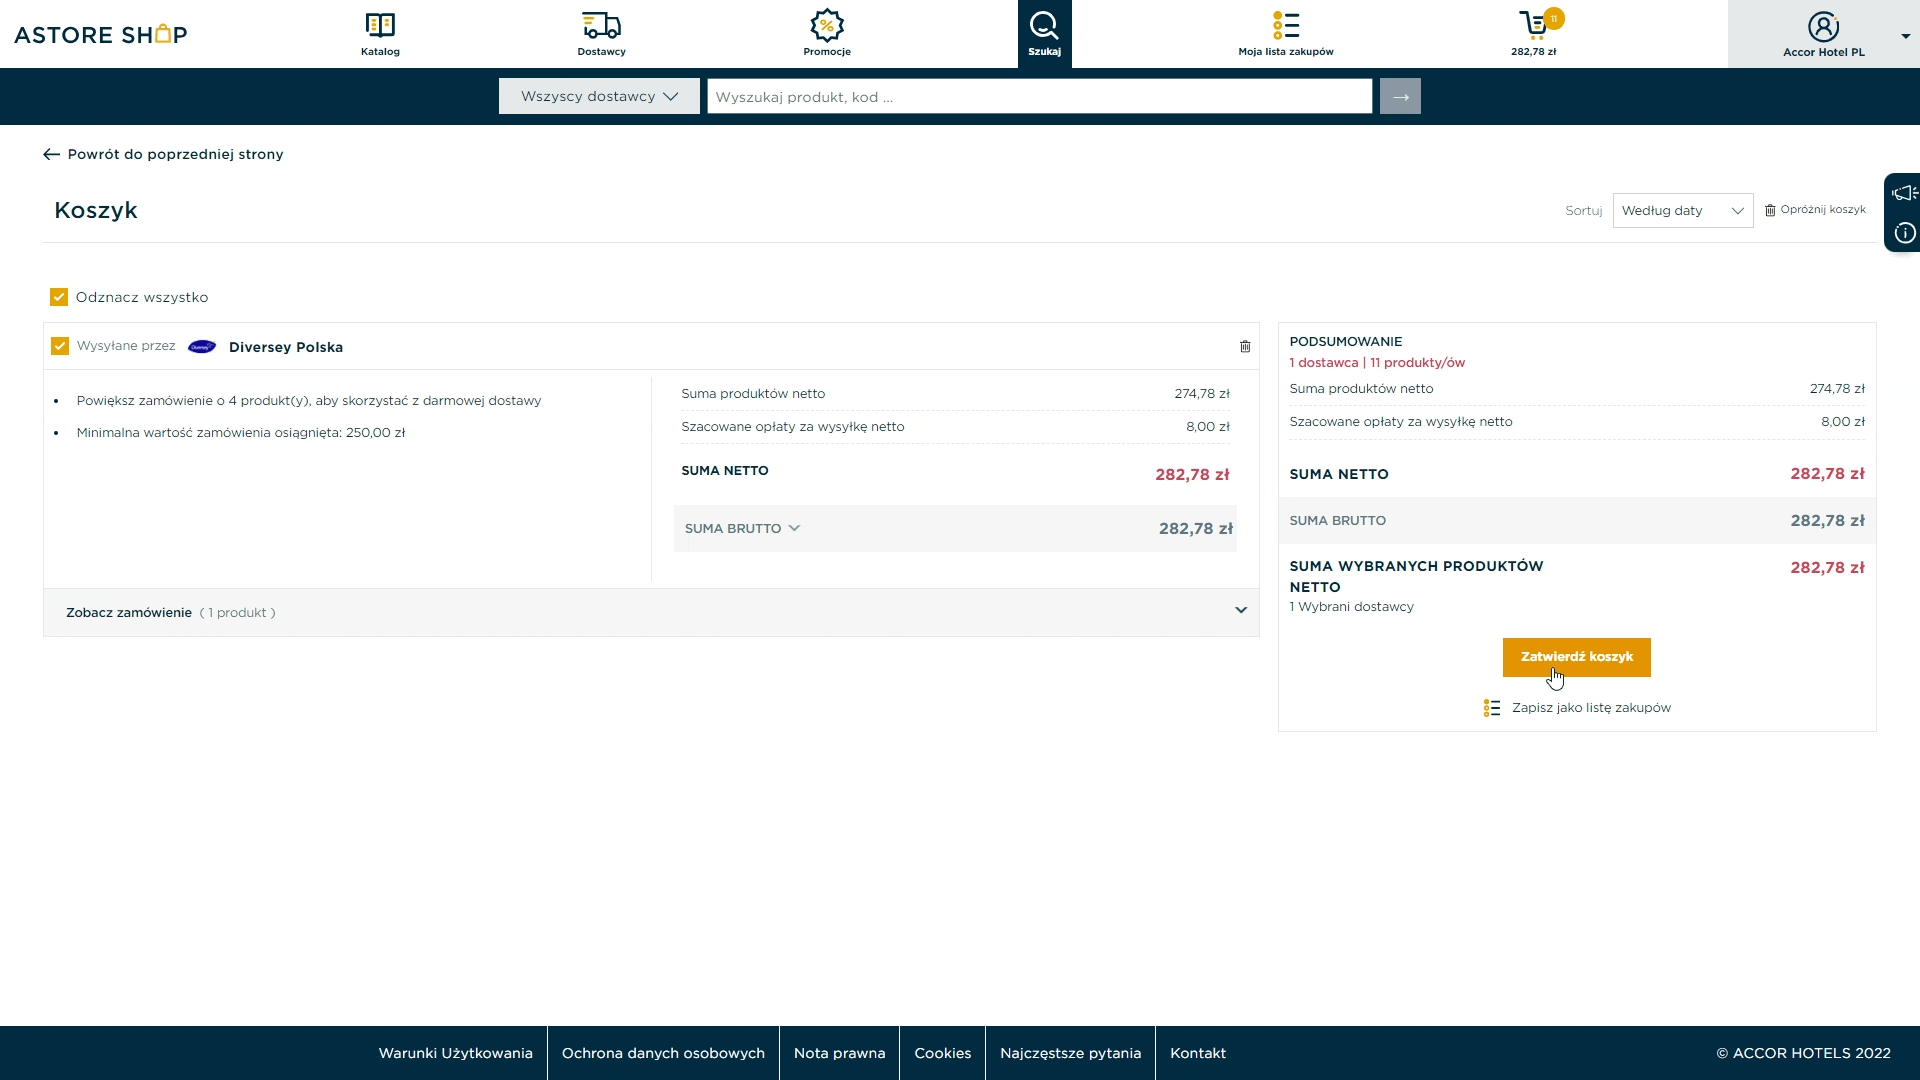Image resolution: width=1920 pixels, height=1080 pixels.
Task: Click the '1 dostawca | 11 produkty/ów' text
Action: [x=1377, y=362]
